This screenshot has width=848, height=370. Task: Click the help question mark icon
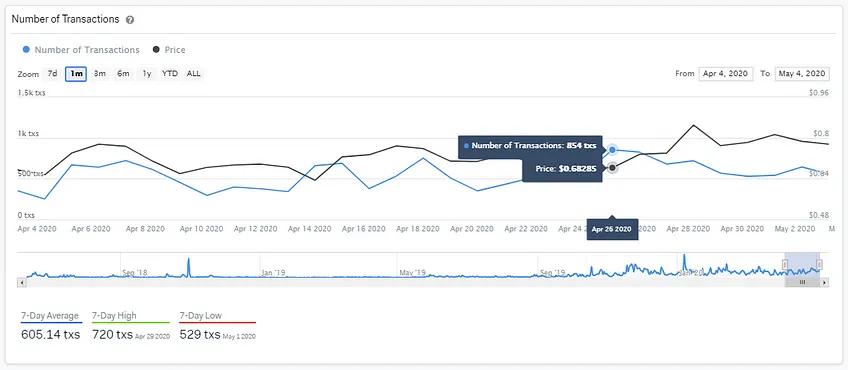130,20
